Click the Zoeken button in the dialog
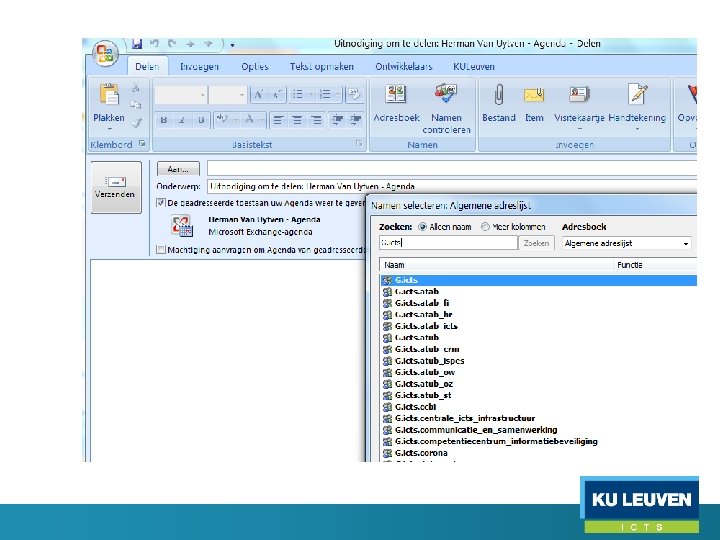 tap(536, 243)
